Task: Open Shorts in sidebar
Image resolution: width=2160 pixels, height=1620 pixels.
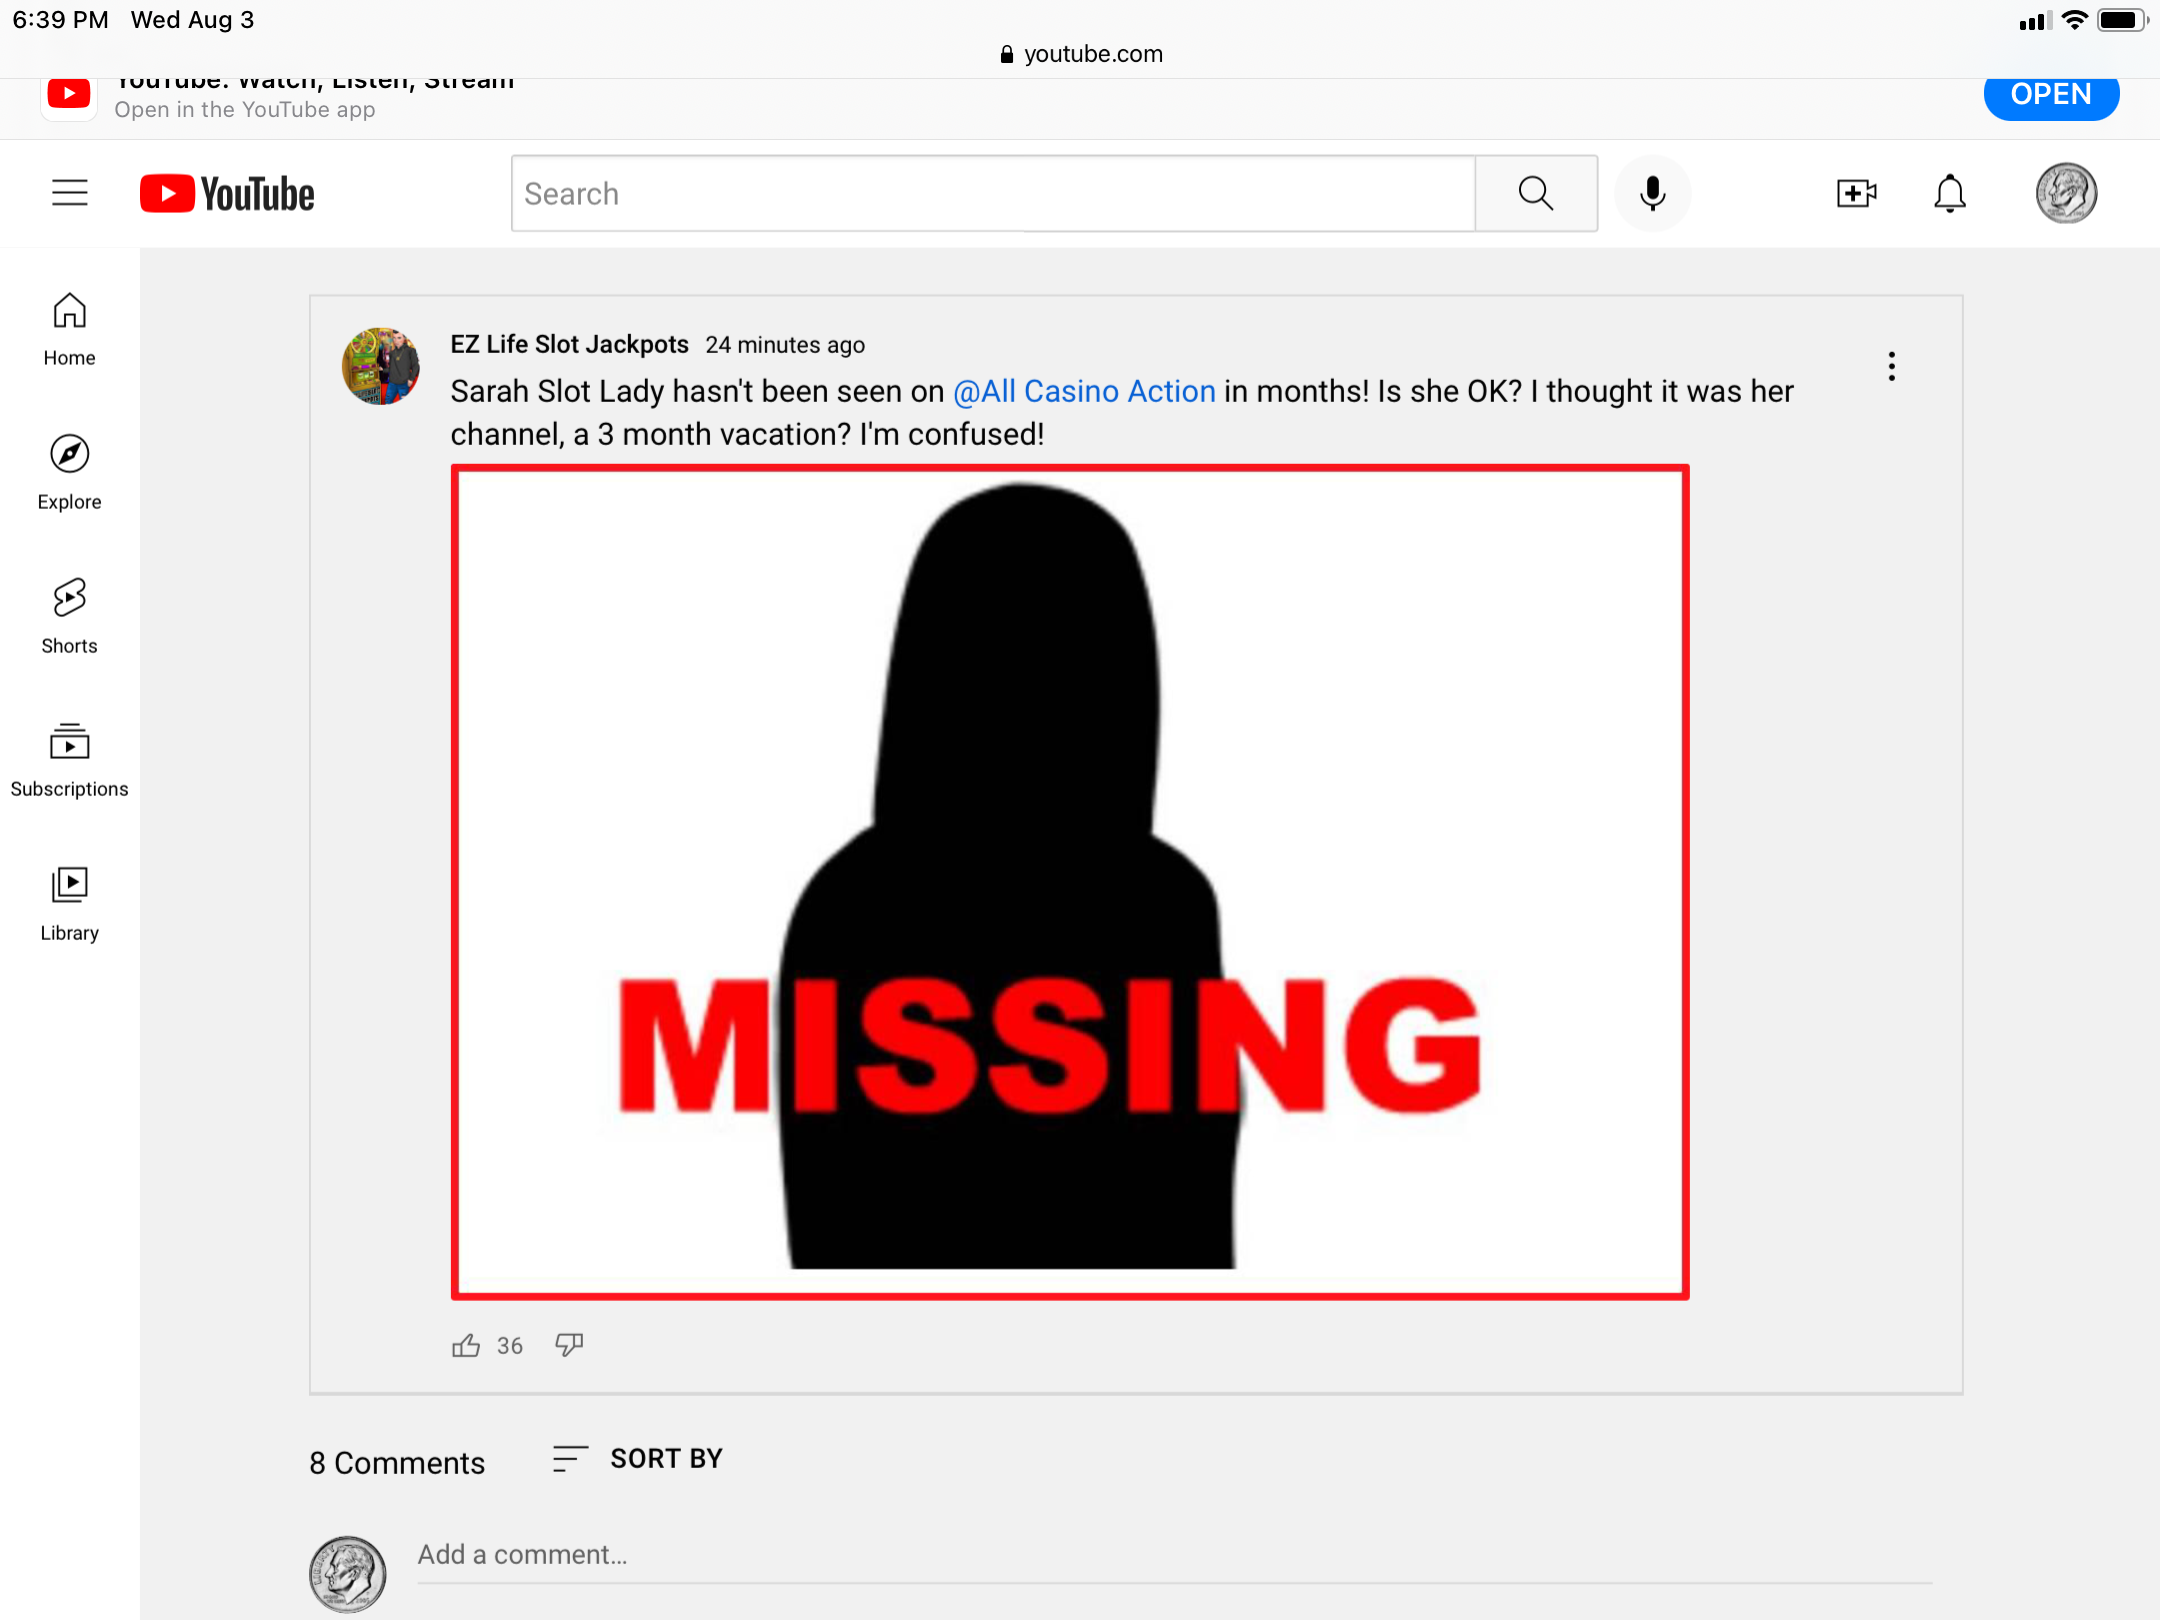Action: [x=69, y=616]
